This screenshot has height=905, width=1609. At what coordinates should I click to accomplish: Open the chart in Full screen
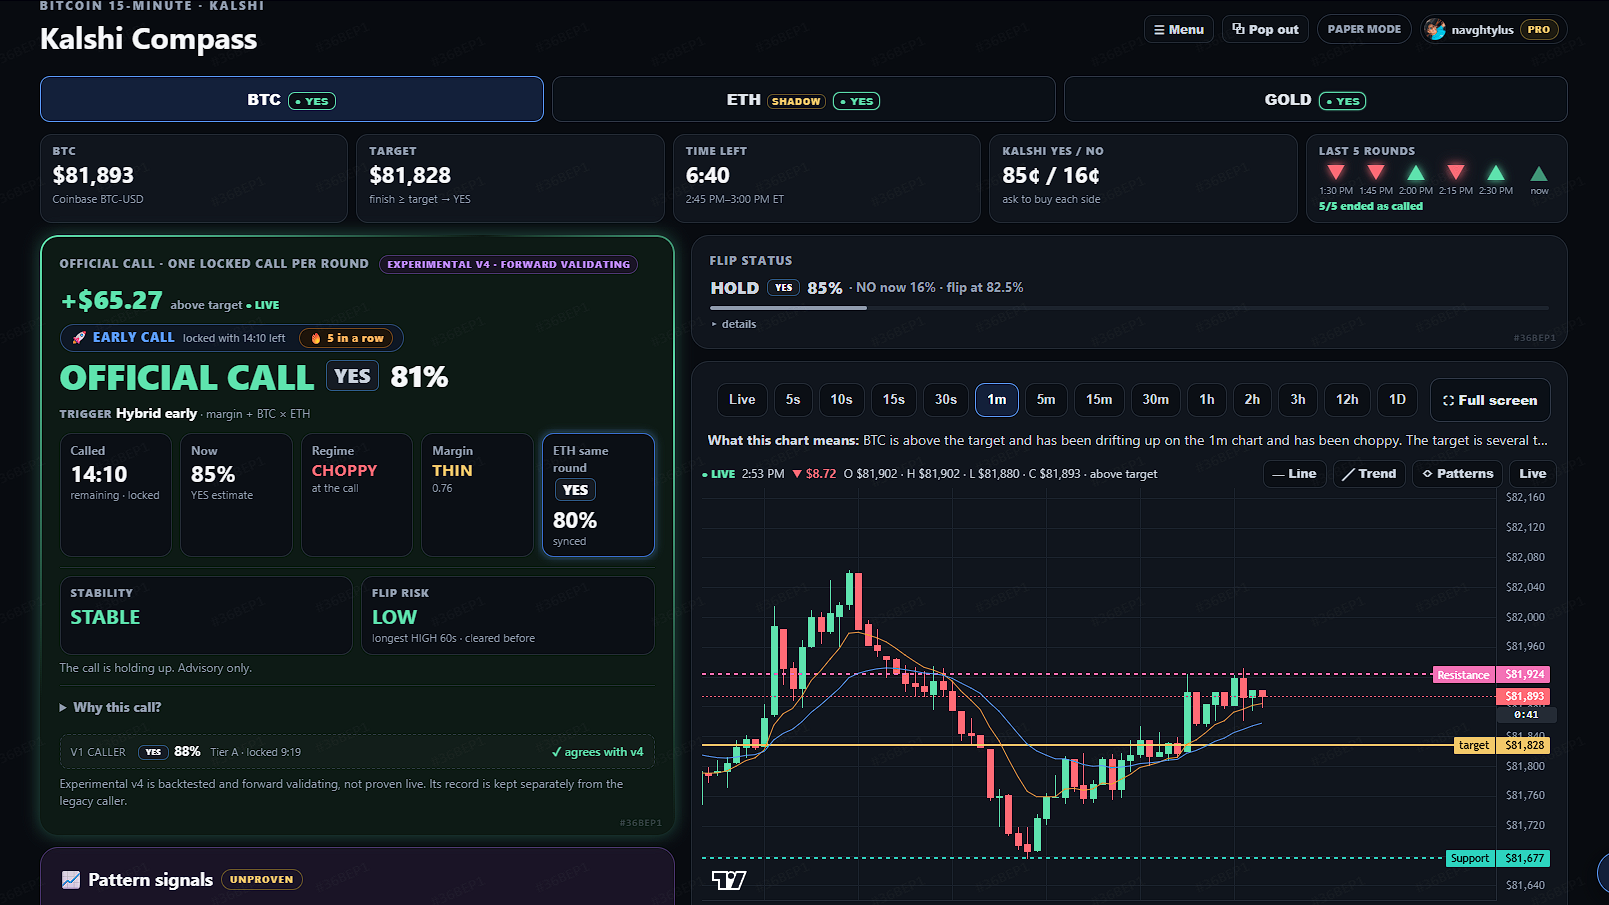1490,400
